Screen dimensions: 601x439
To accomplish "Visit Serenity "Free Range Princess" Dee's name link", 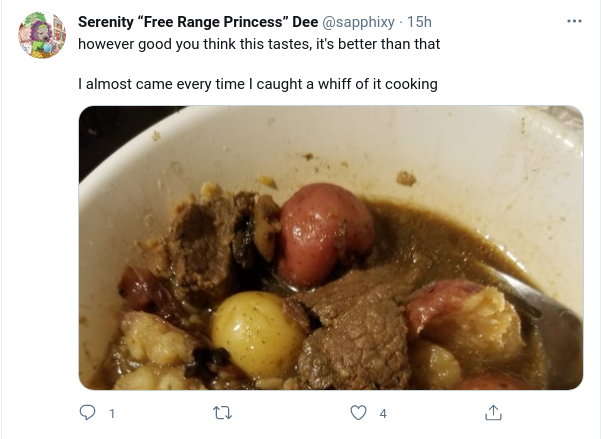I will click(x=198, y=22).
